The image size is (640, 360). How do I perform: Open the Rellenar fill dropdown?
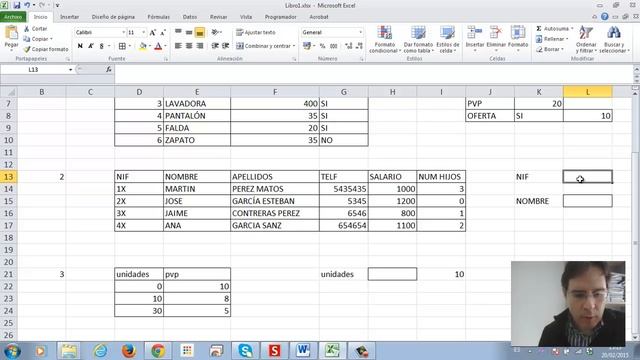pos(552,39)
